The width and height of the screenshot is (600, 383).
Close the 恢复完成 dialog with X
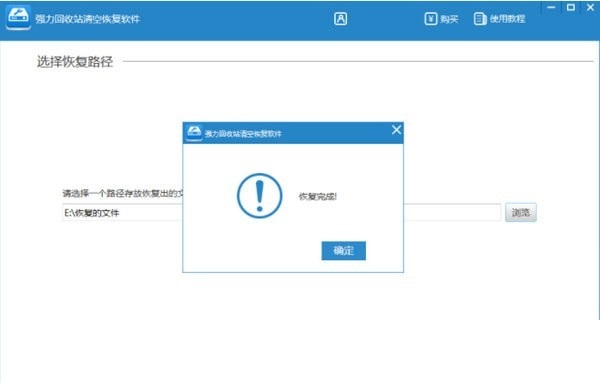[396, 130]
